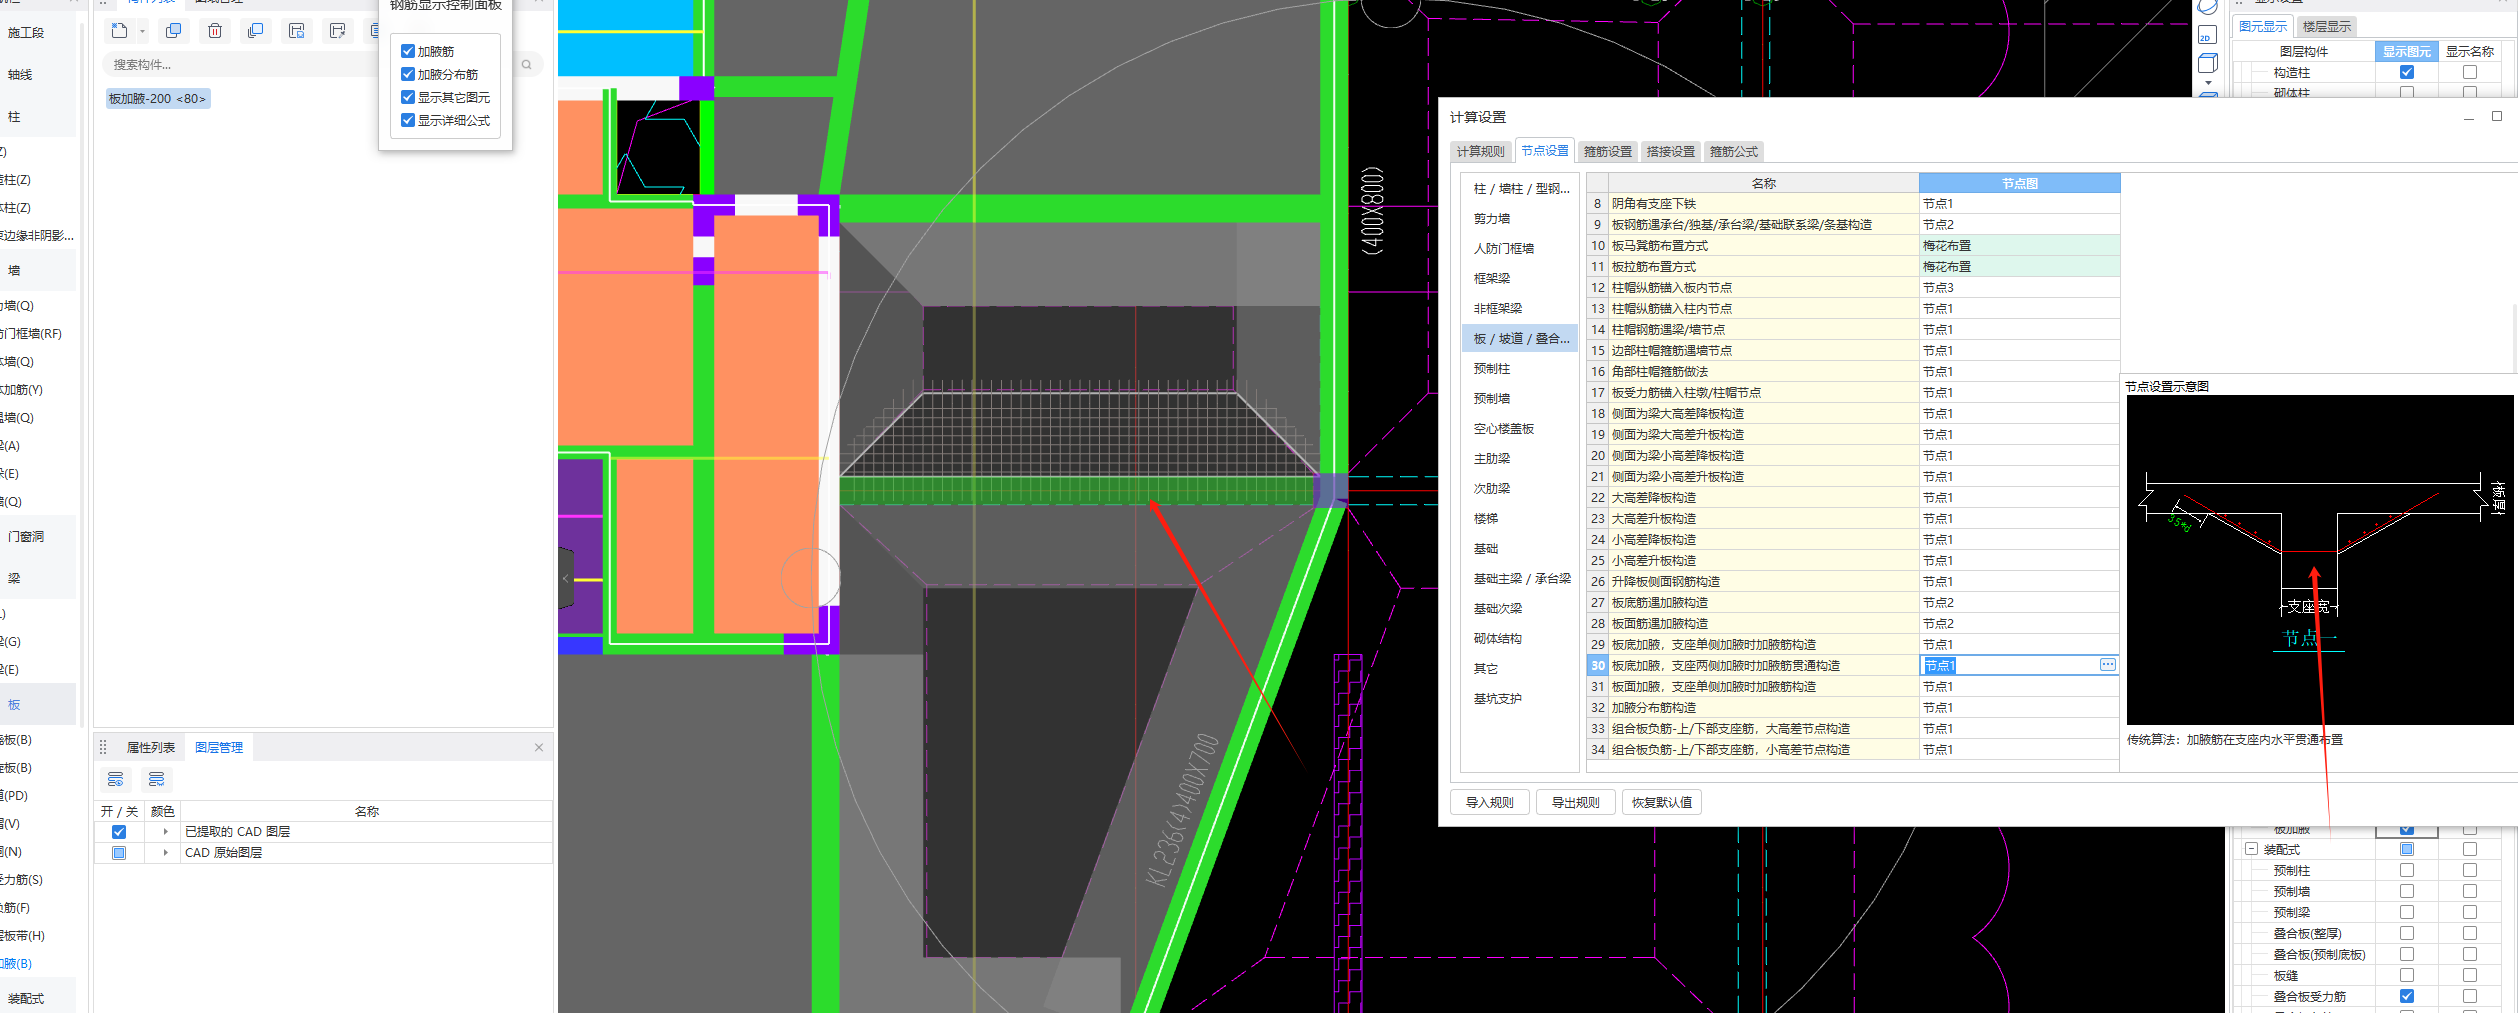Click the 节点图 column header
Viewport: 2518px width, 1013px height.
(x=2019, y=183)
